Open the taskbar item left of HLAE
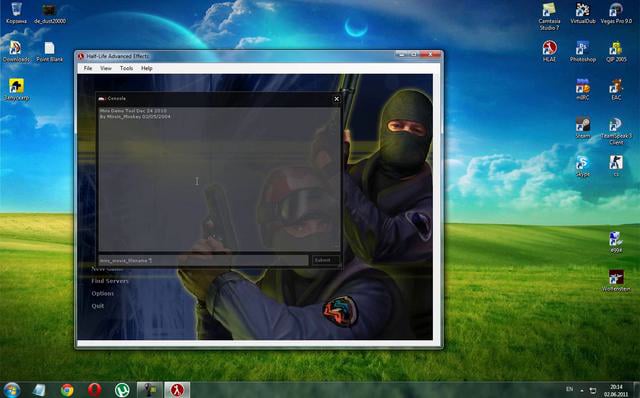The height and width of the screenshot is (398, 640). [x=149, y=390]
